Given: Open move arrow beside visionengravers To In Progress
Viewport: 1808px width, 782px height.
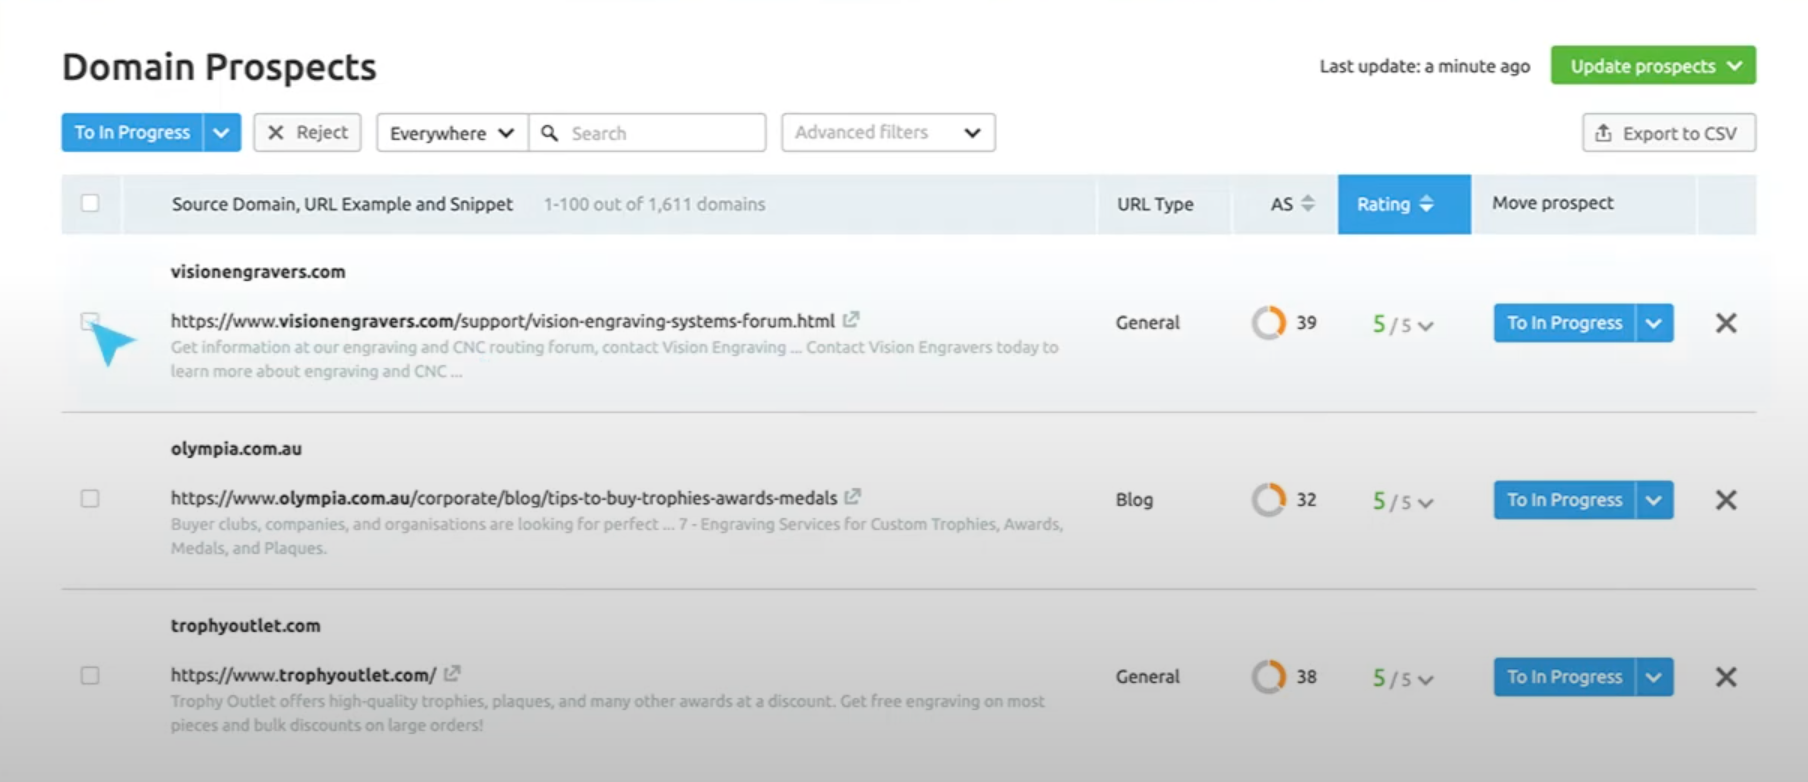Looking at the screenshot, I should click(x=1654, y=323).
